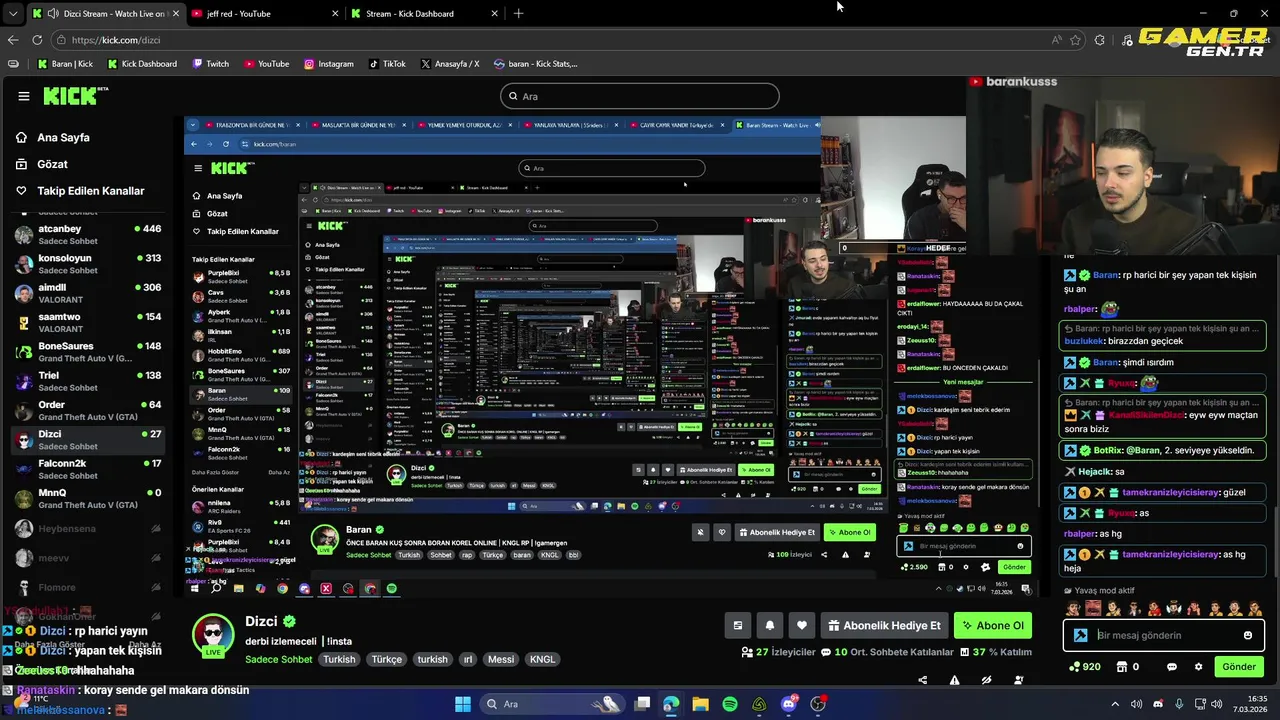
Task: Go back in browser
Action: tap(13, 40)
